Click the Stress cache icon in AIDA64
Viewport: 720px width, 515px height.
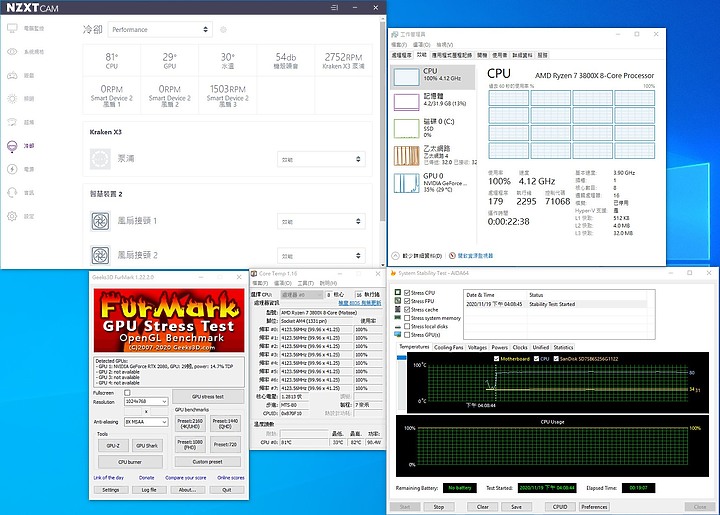[x=398, y=309]
